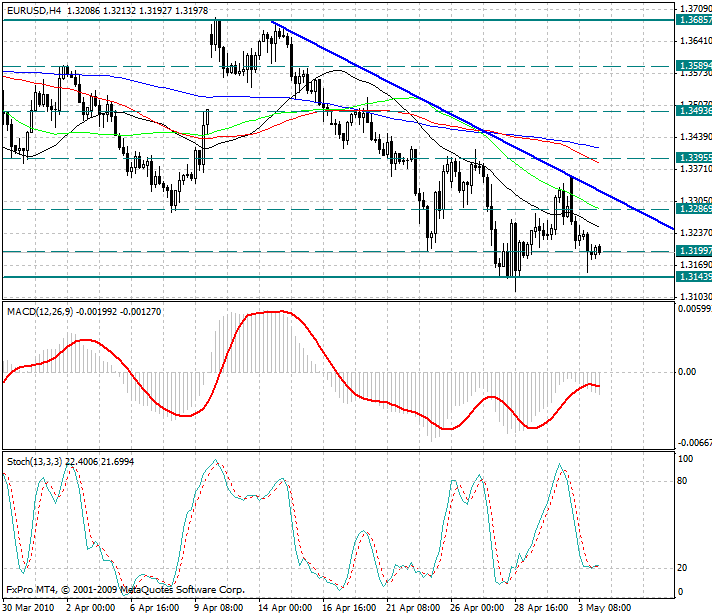Click the MACD 0.00 zero-line scale value

(687, 372)
